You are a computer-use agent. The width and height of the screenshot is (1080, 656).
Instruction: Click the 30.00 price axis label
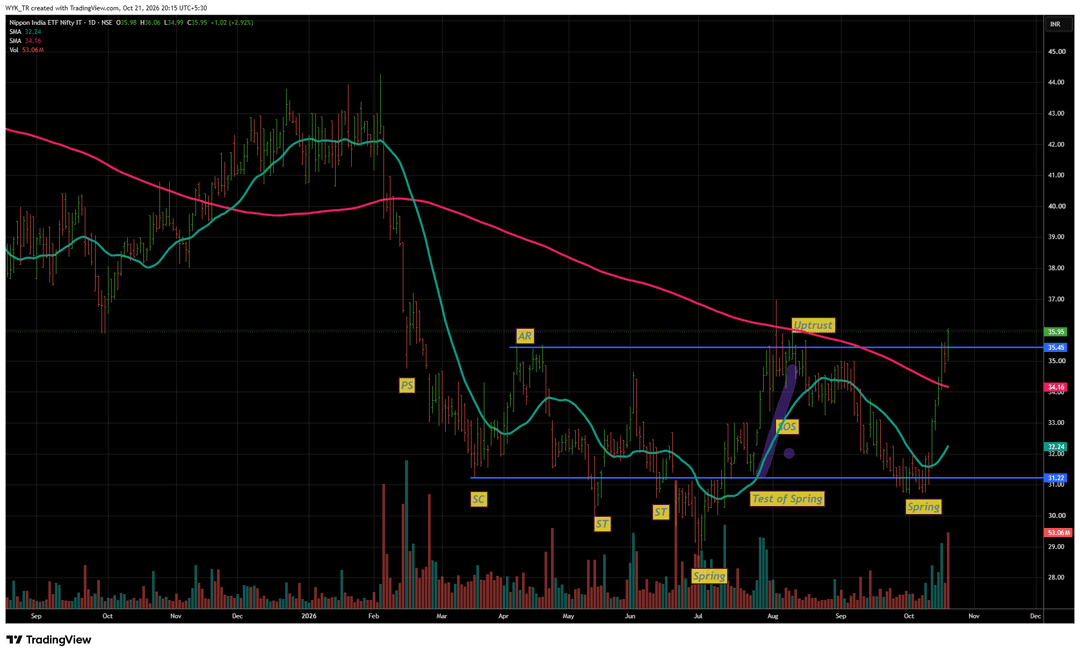(x=1056, y=516)
